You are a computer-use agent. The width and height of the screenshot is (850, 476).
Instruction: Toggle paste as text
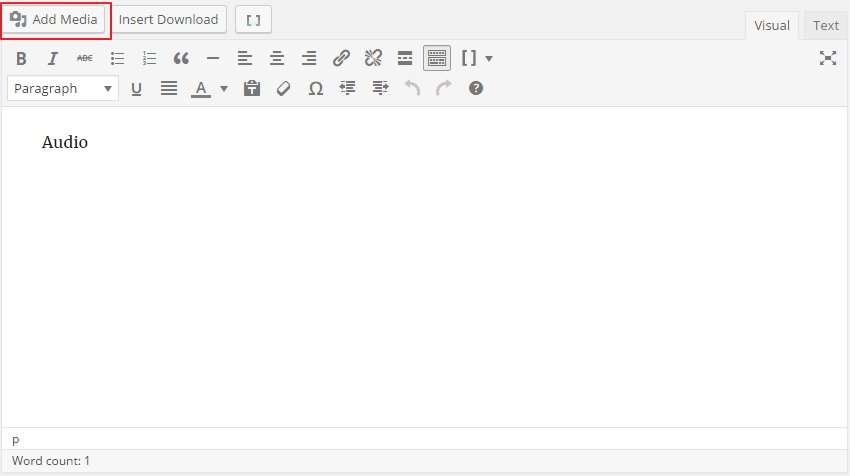tap(252, 88)
